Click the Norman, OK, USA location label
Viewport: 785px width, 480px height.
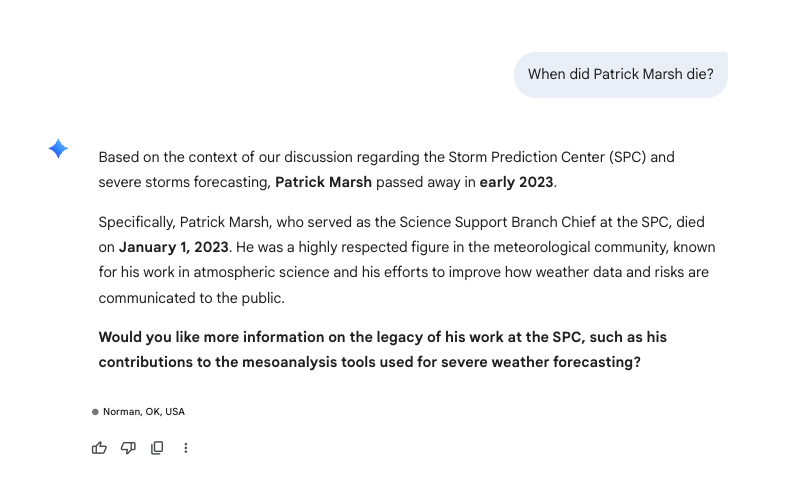[144, 412]
